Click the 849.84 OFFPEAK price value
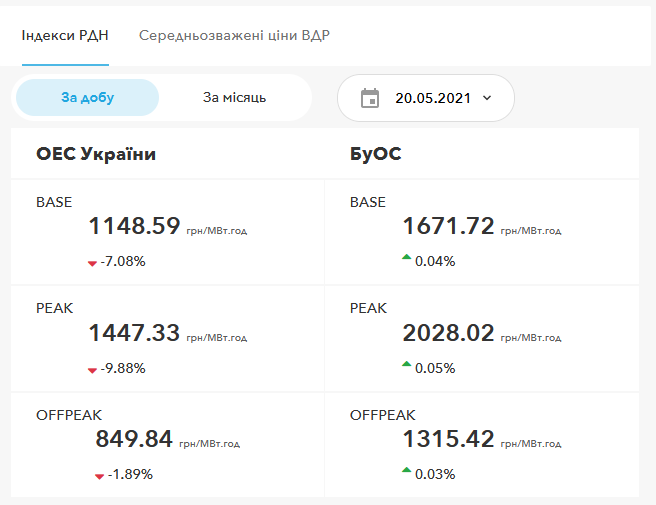Viewport: 656px width, 505px height. tap(134, 439)
